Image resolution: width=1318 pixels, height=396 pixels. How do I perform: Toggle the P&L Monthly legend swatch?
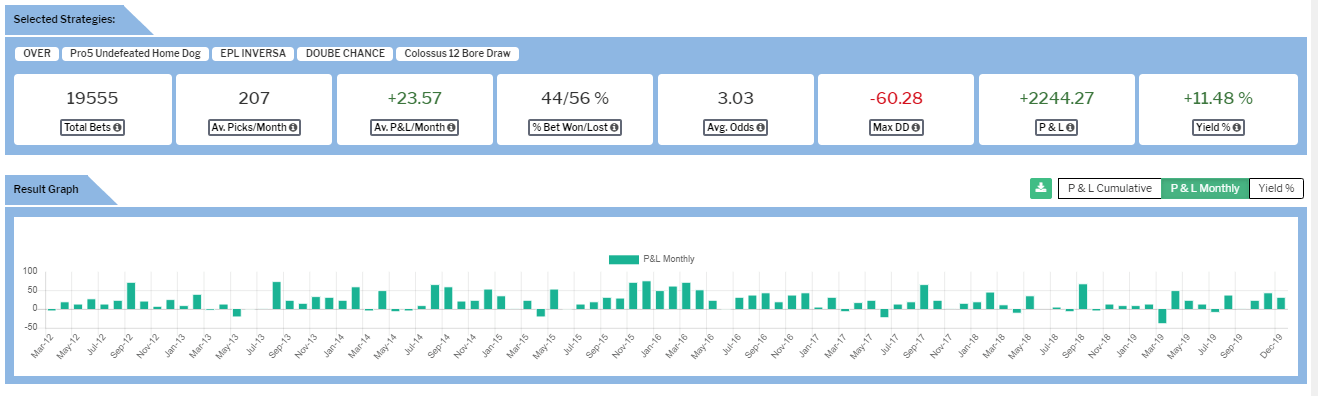coord(623,259)
